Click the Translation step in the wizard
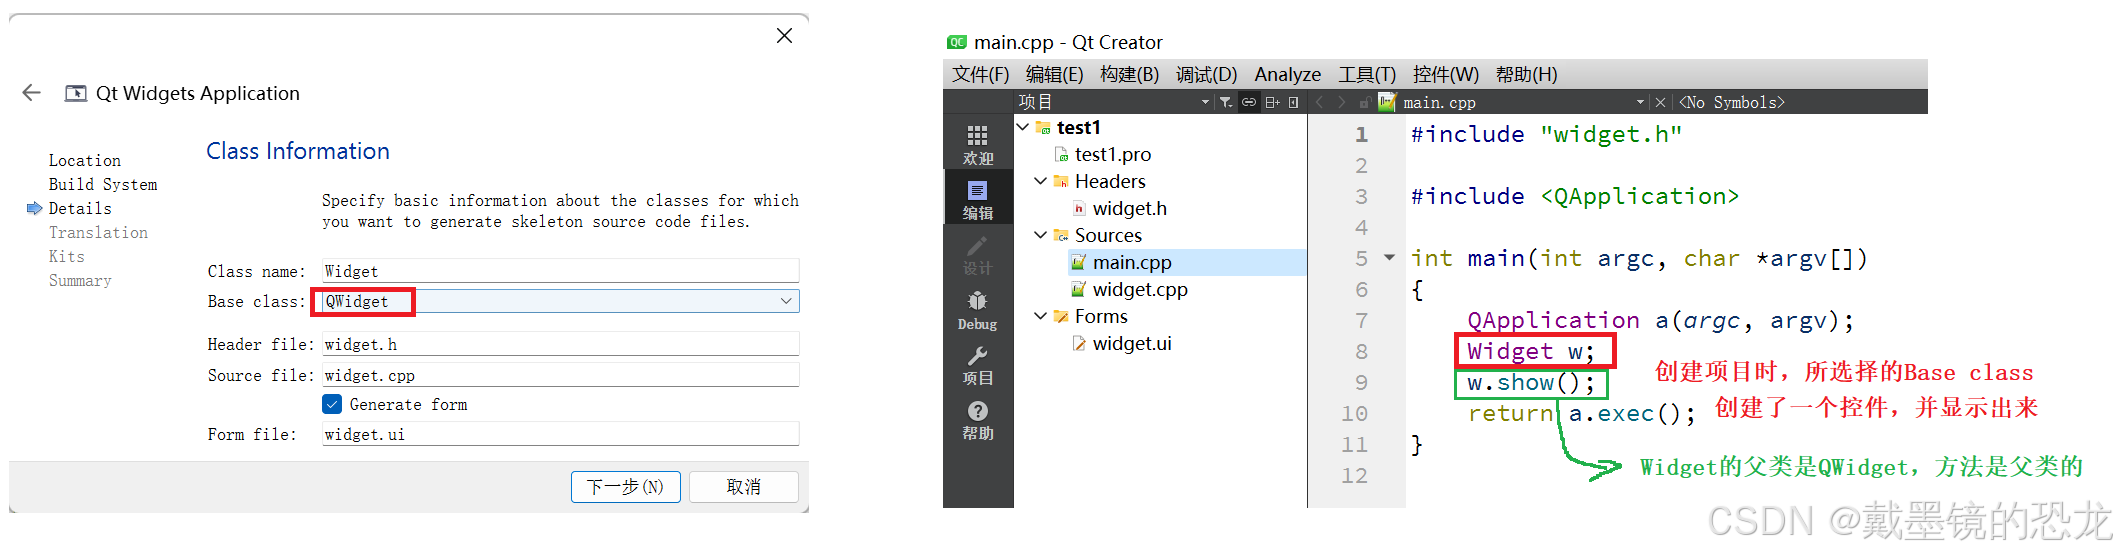 click(98, 232)
